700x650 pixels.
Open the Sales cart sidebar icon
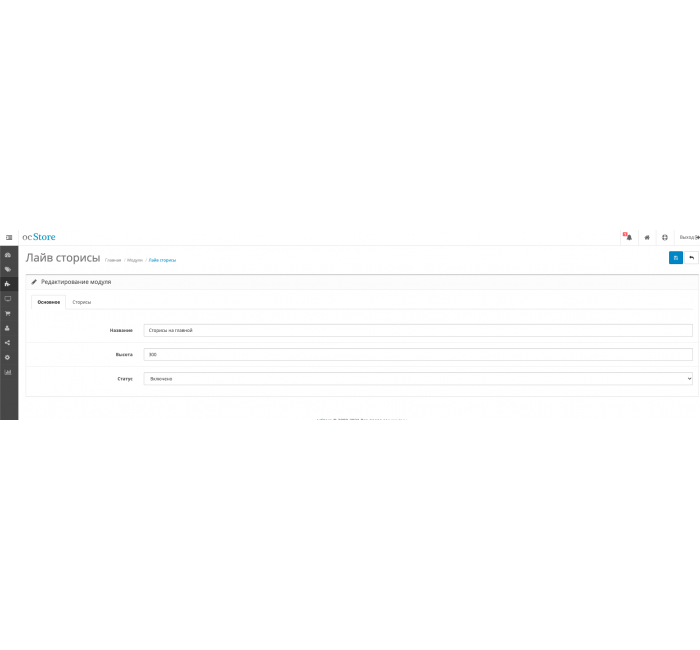tap(8, 313)
